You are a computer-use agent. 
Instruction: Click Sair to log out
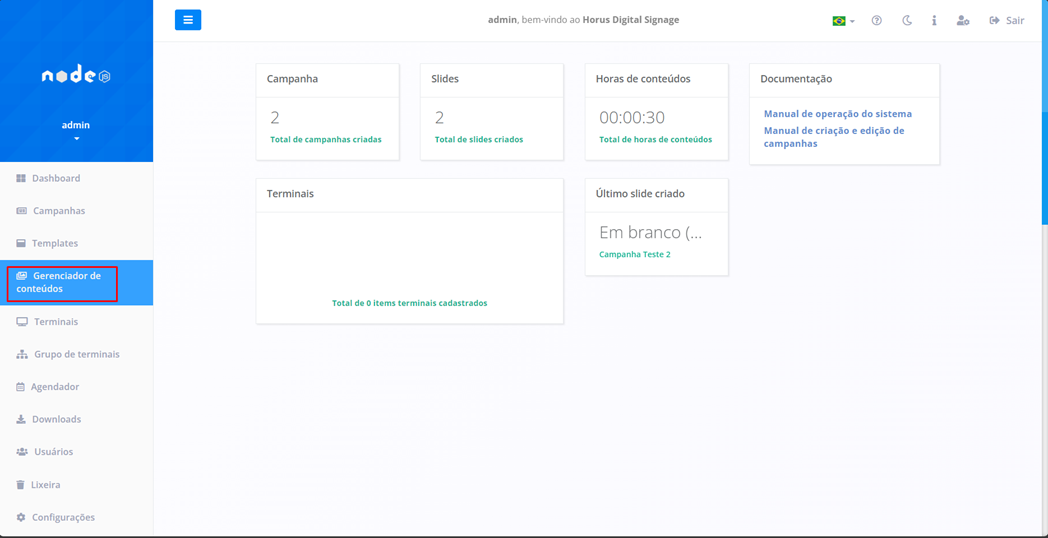[1007, 20]
